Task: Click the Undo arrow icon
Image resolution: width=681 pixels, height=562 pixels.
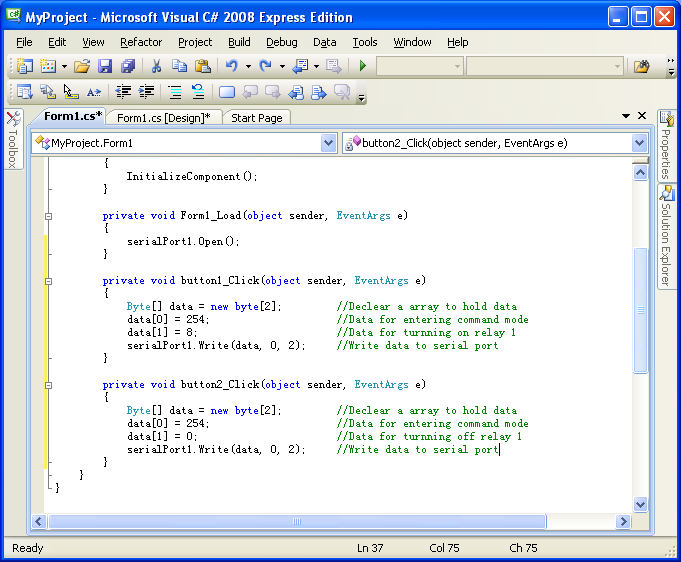Action: [x=232, y=66]
